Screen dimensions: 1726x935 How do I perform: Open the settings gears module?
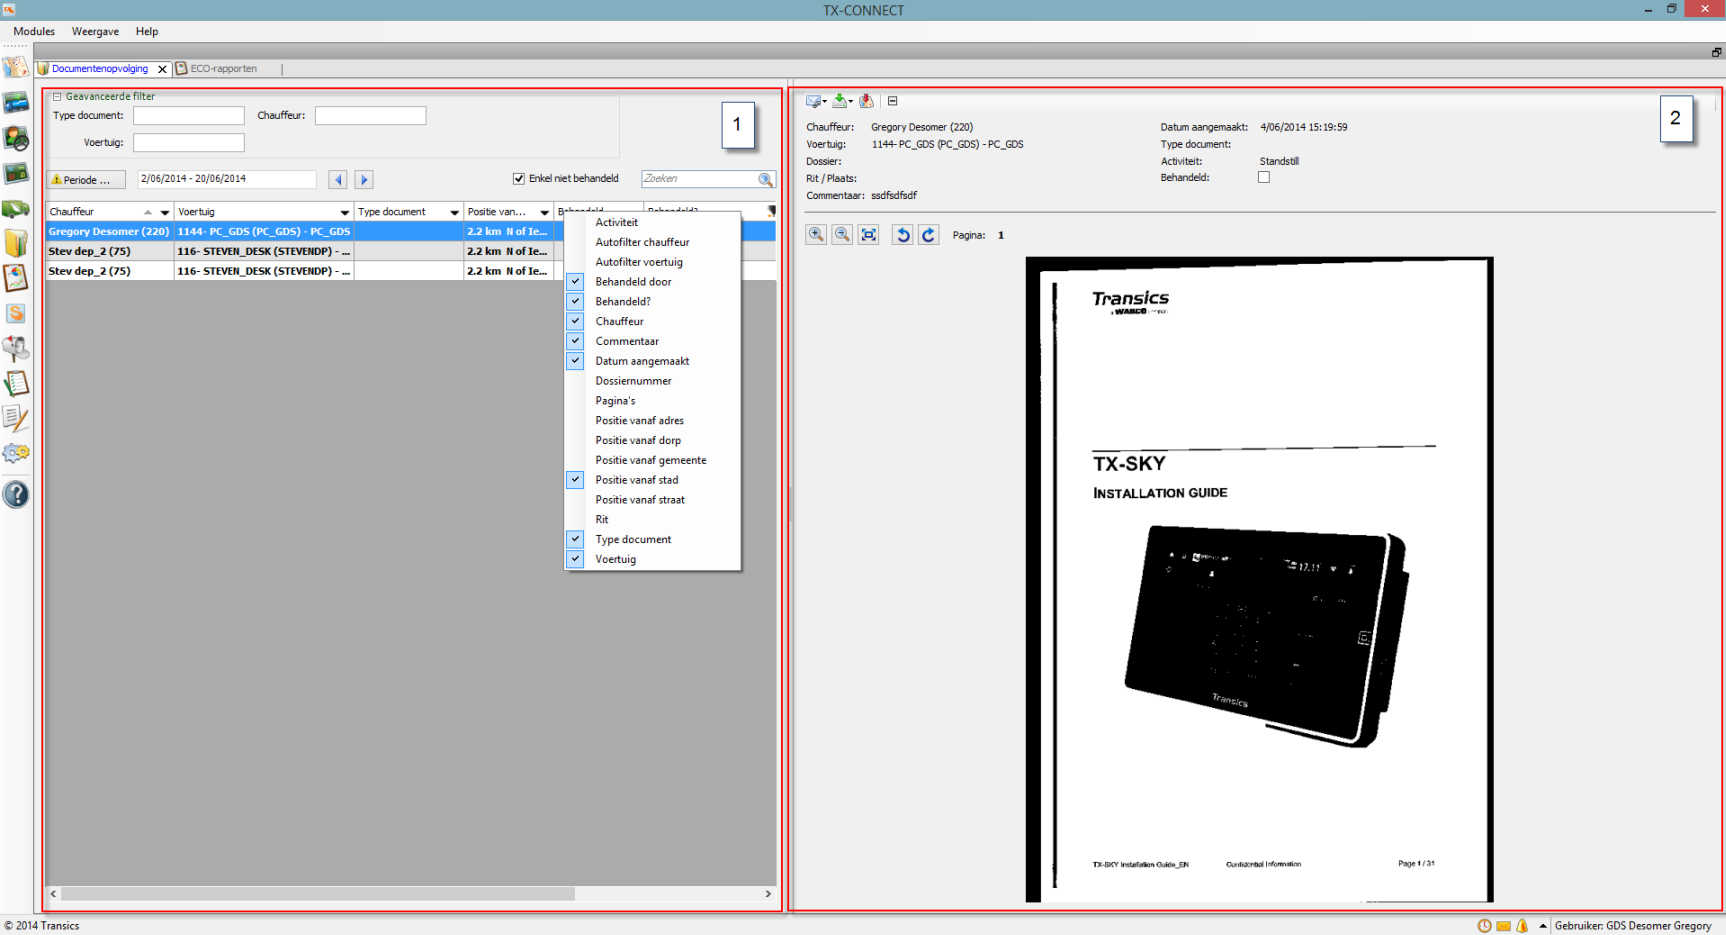coord(15,454)
